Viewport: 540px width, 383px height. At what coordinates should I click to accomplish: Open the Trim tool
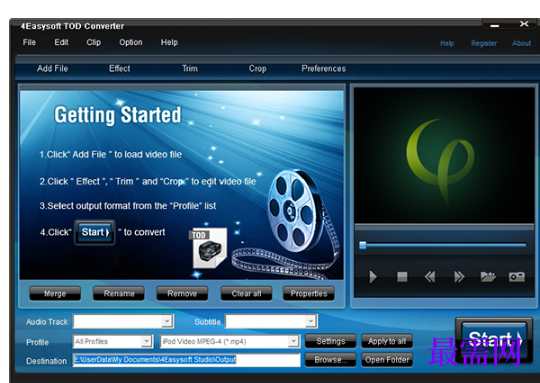click(x=190, y=69)
